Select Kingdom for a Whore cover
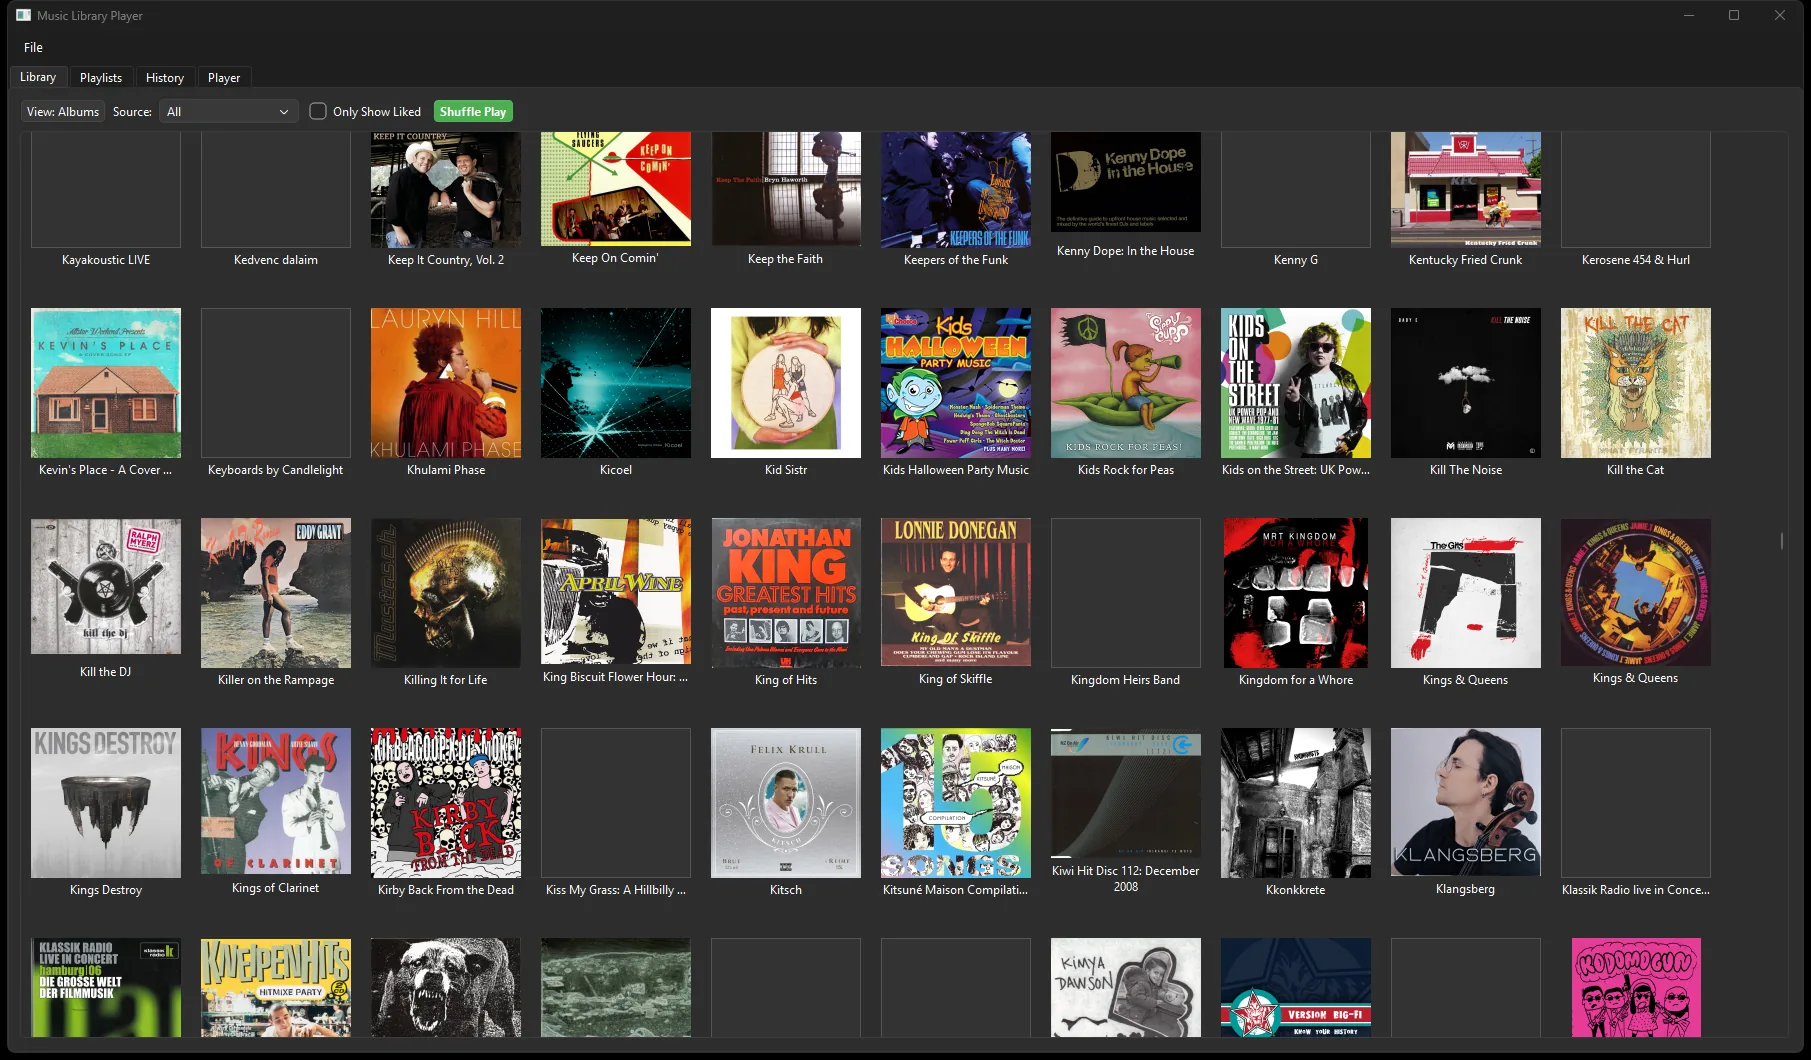Screen dimensions: 1811x1060 1296,593
